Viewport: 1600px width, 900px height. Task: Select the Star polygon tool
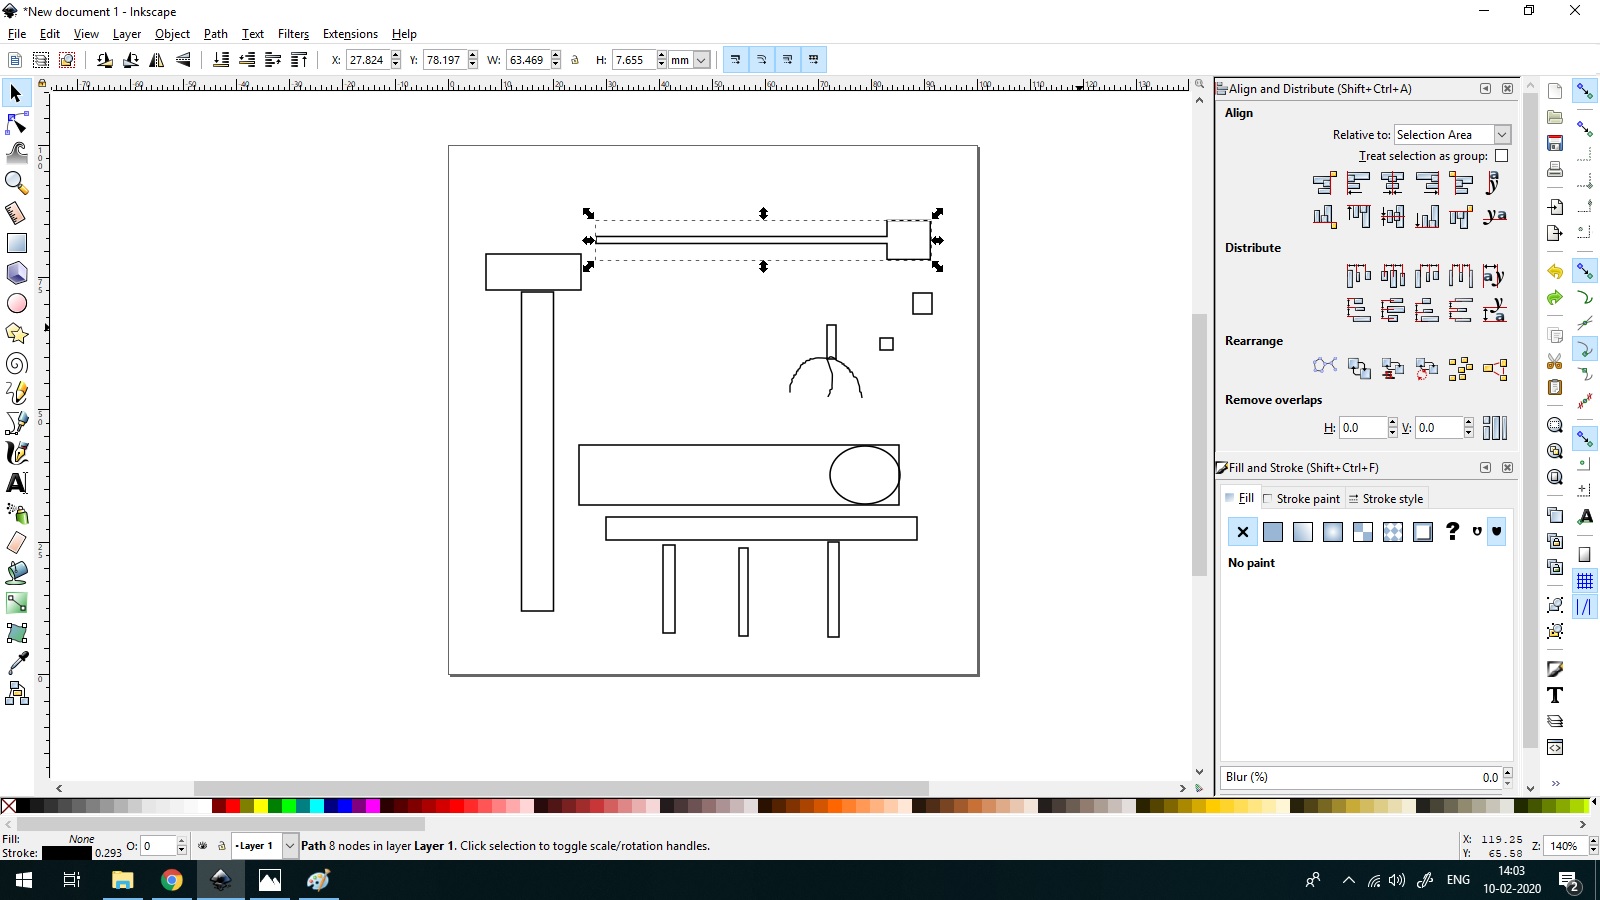click(x=16, y=333)
